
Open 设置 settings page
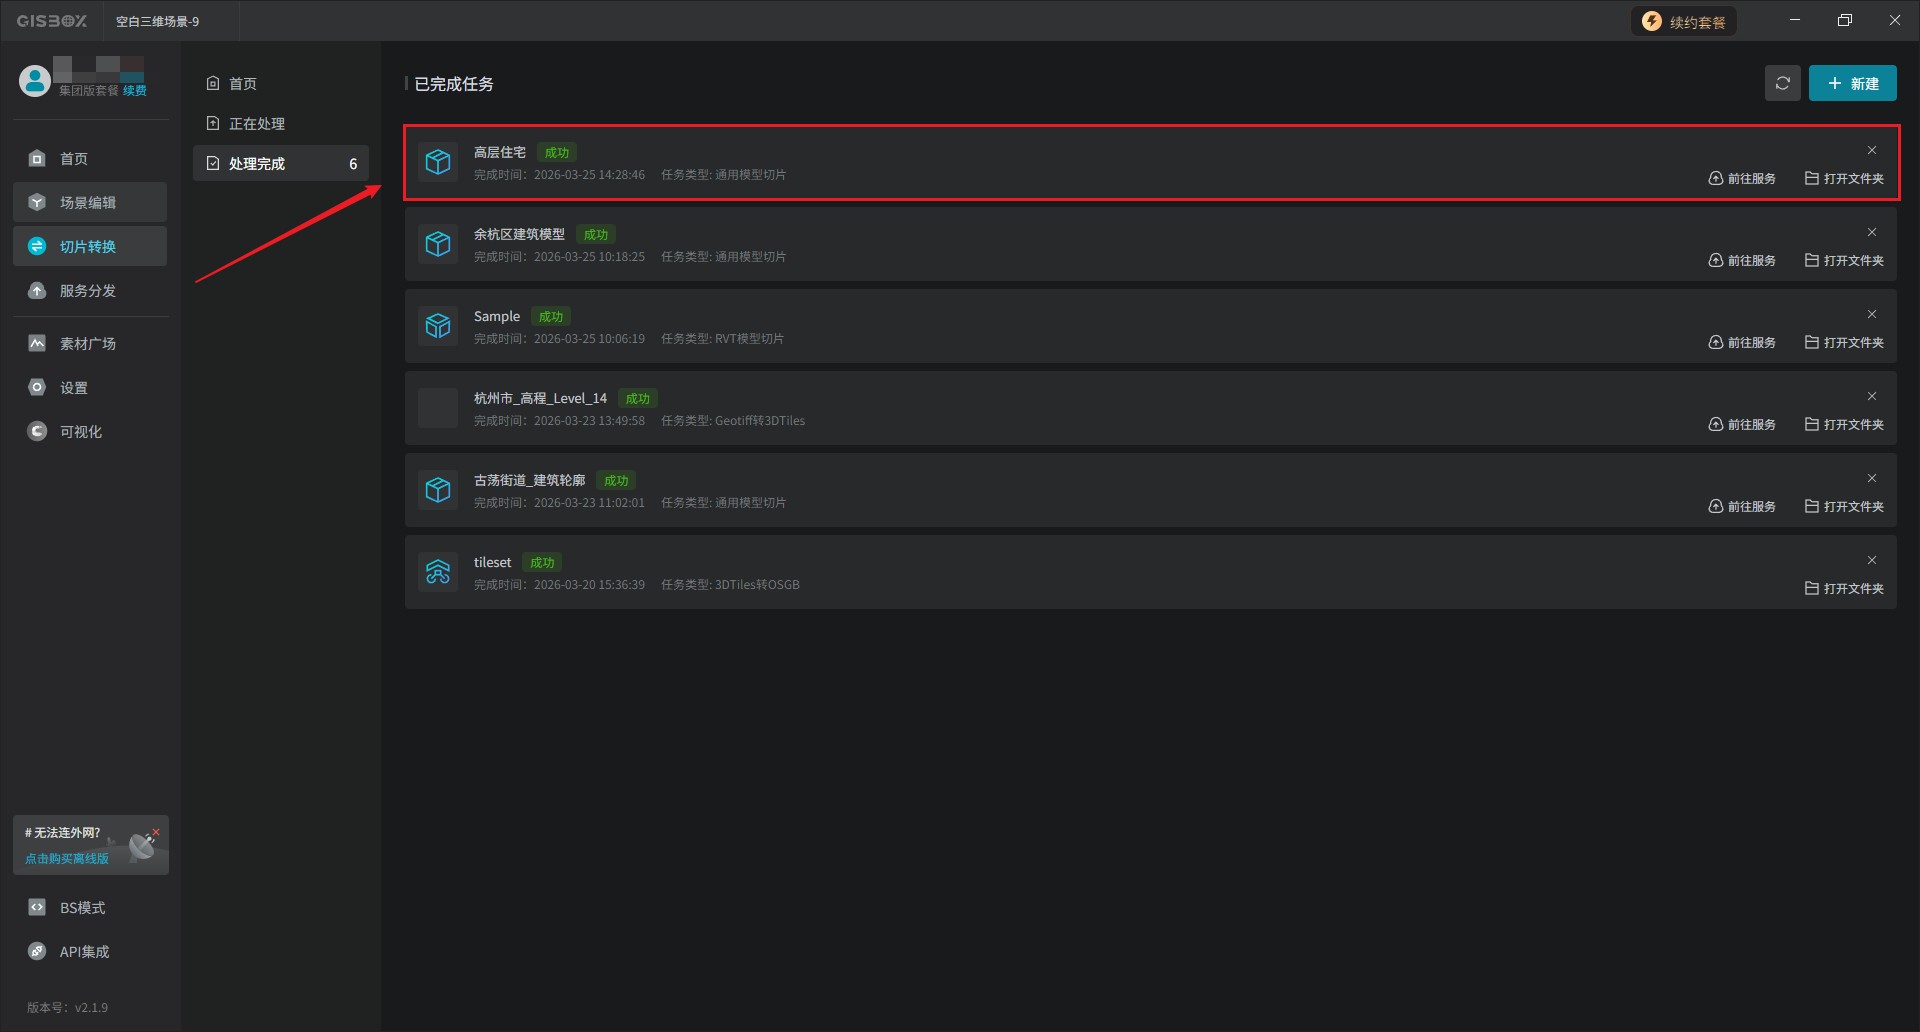[x=74, y=388]
